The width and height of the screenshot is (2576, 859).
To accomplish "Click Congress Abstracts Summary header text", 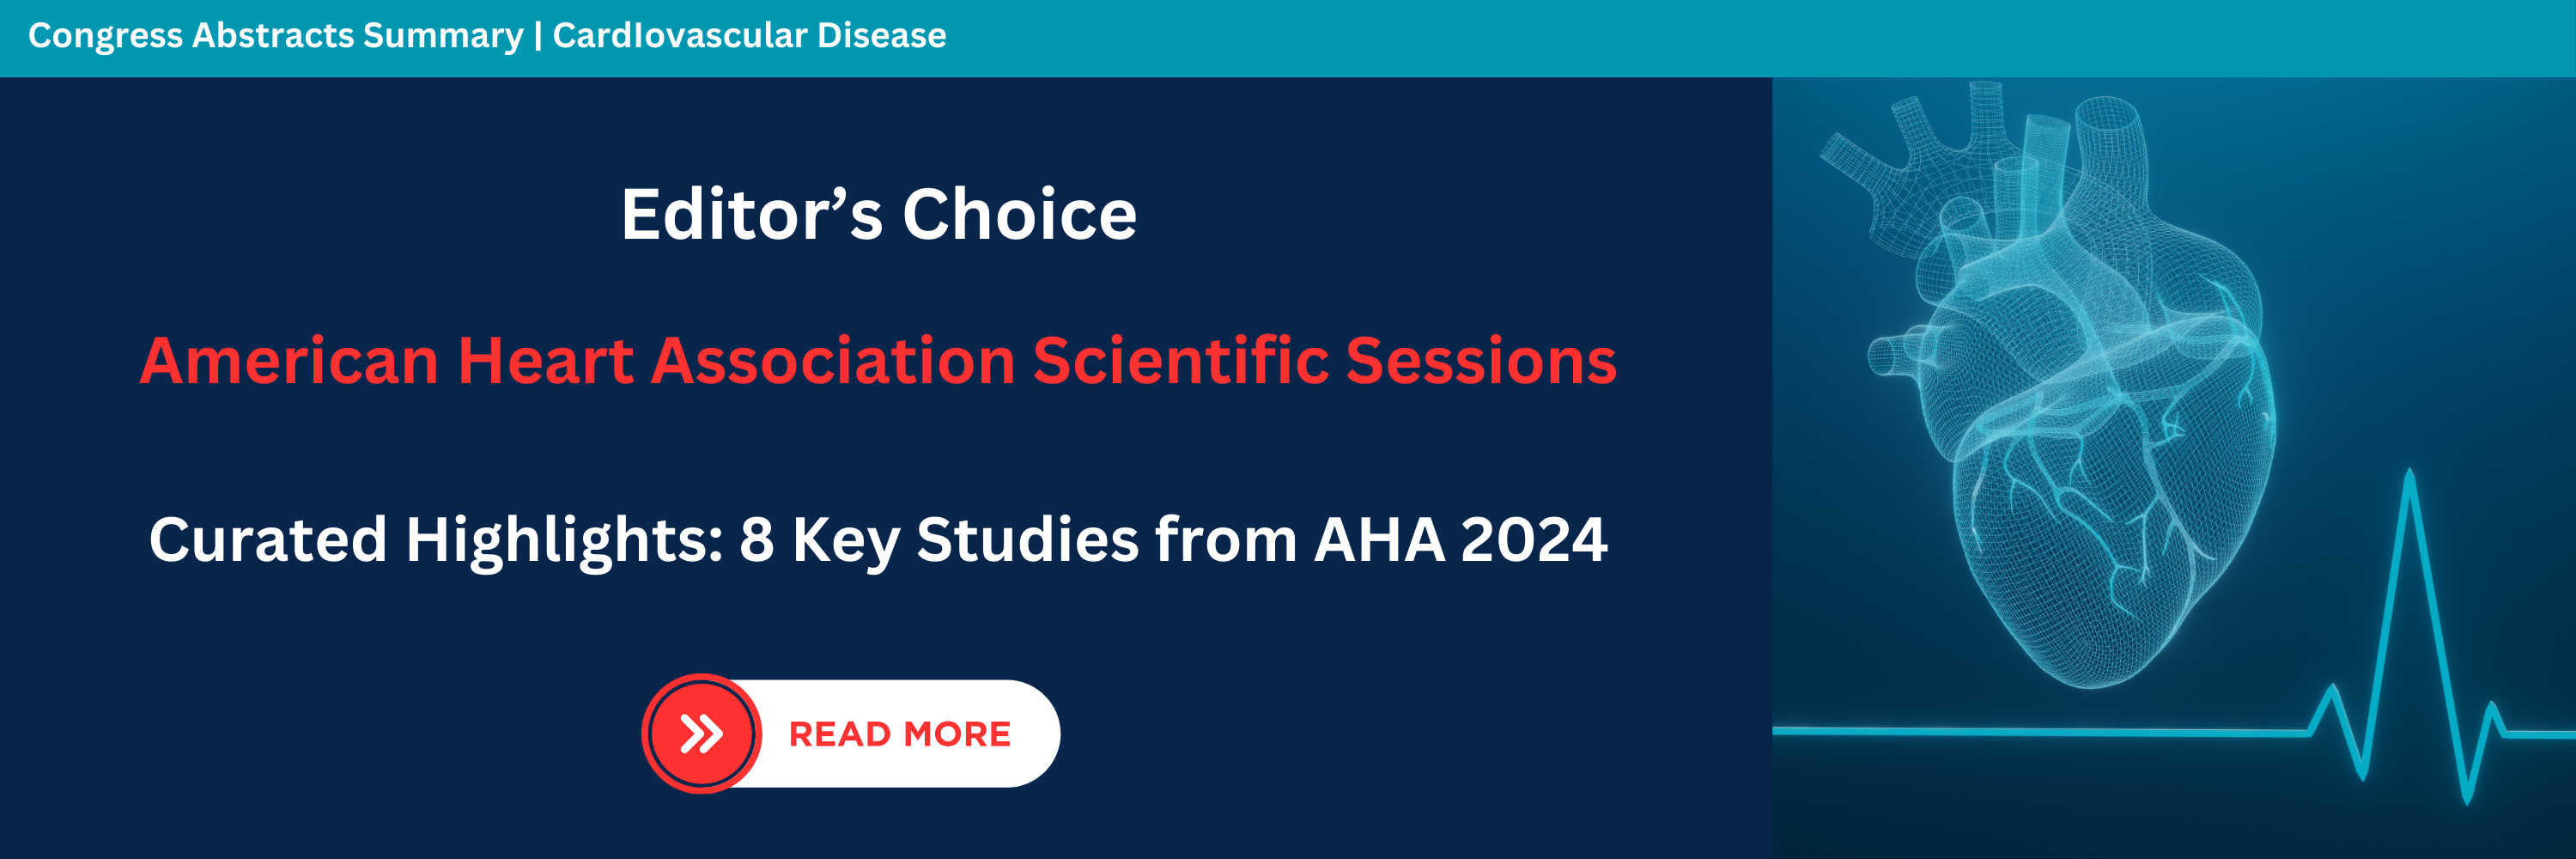I will [x=276, y=36].
